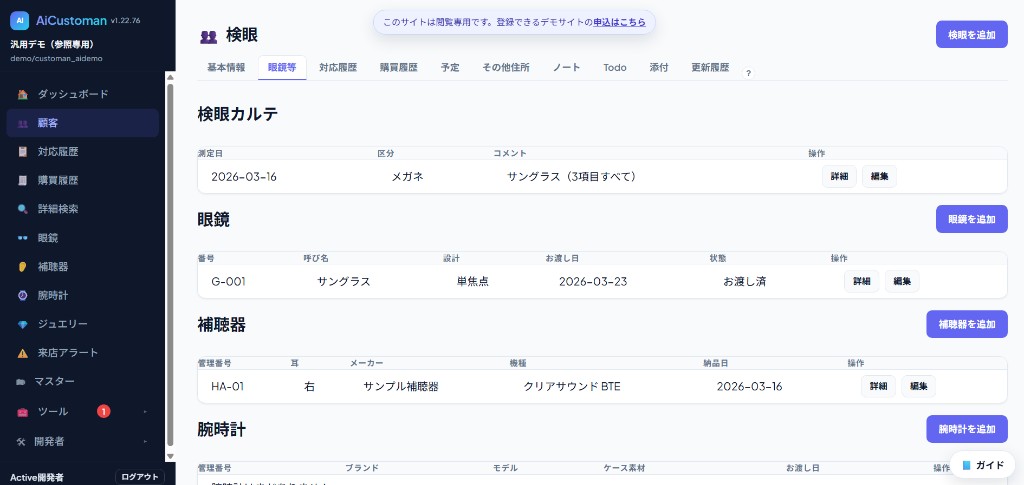Click 編集 for hearing aid HA-01
This screenshot has height=485, width=1024.
pyautogui.click(x=918, y=386)
